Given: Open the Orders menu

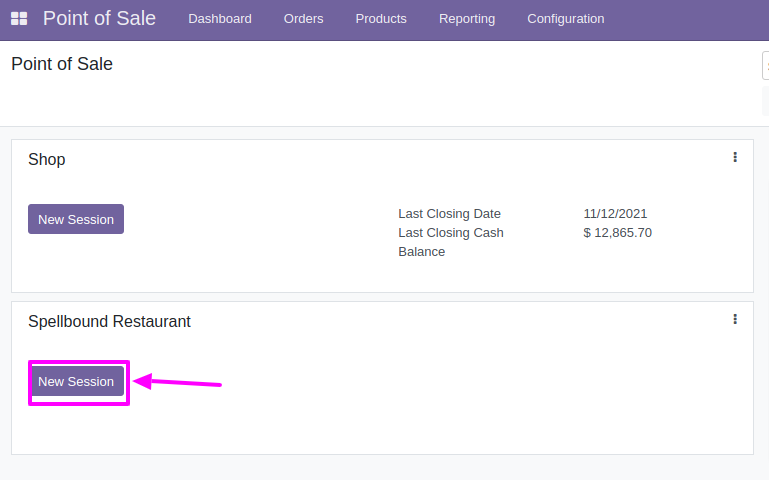Looking at the screenshot, I should (x=303, y=19).
